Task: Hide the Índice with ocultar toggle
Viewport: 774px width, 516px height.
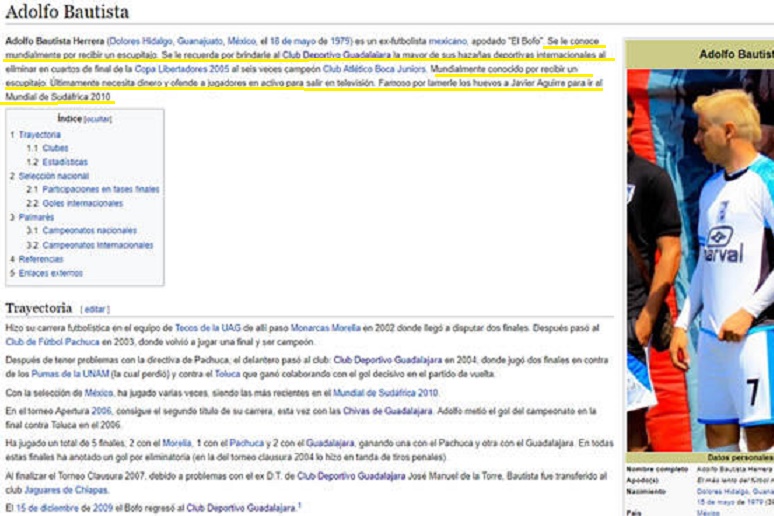Action: click(98, 119)
